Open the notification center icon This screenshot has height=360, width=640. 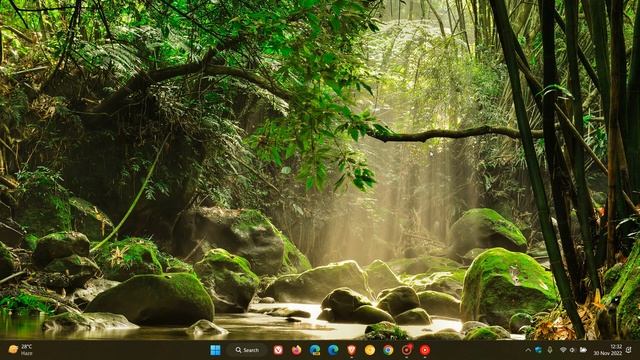point(629,350)
